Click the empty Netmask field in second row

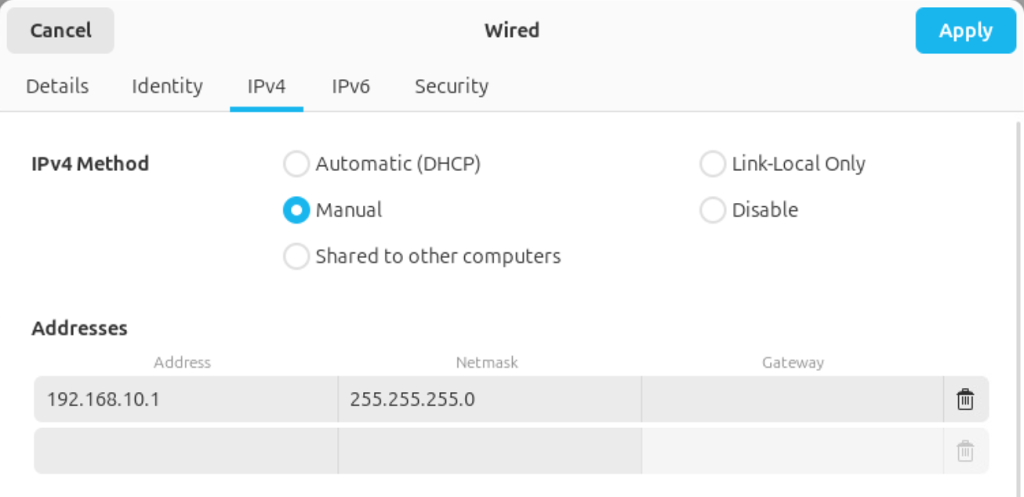pos(490,451)
